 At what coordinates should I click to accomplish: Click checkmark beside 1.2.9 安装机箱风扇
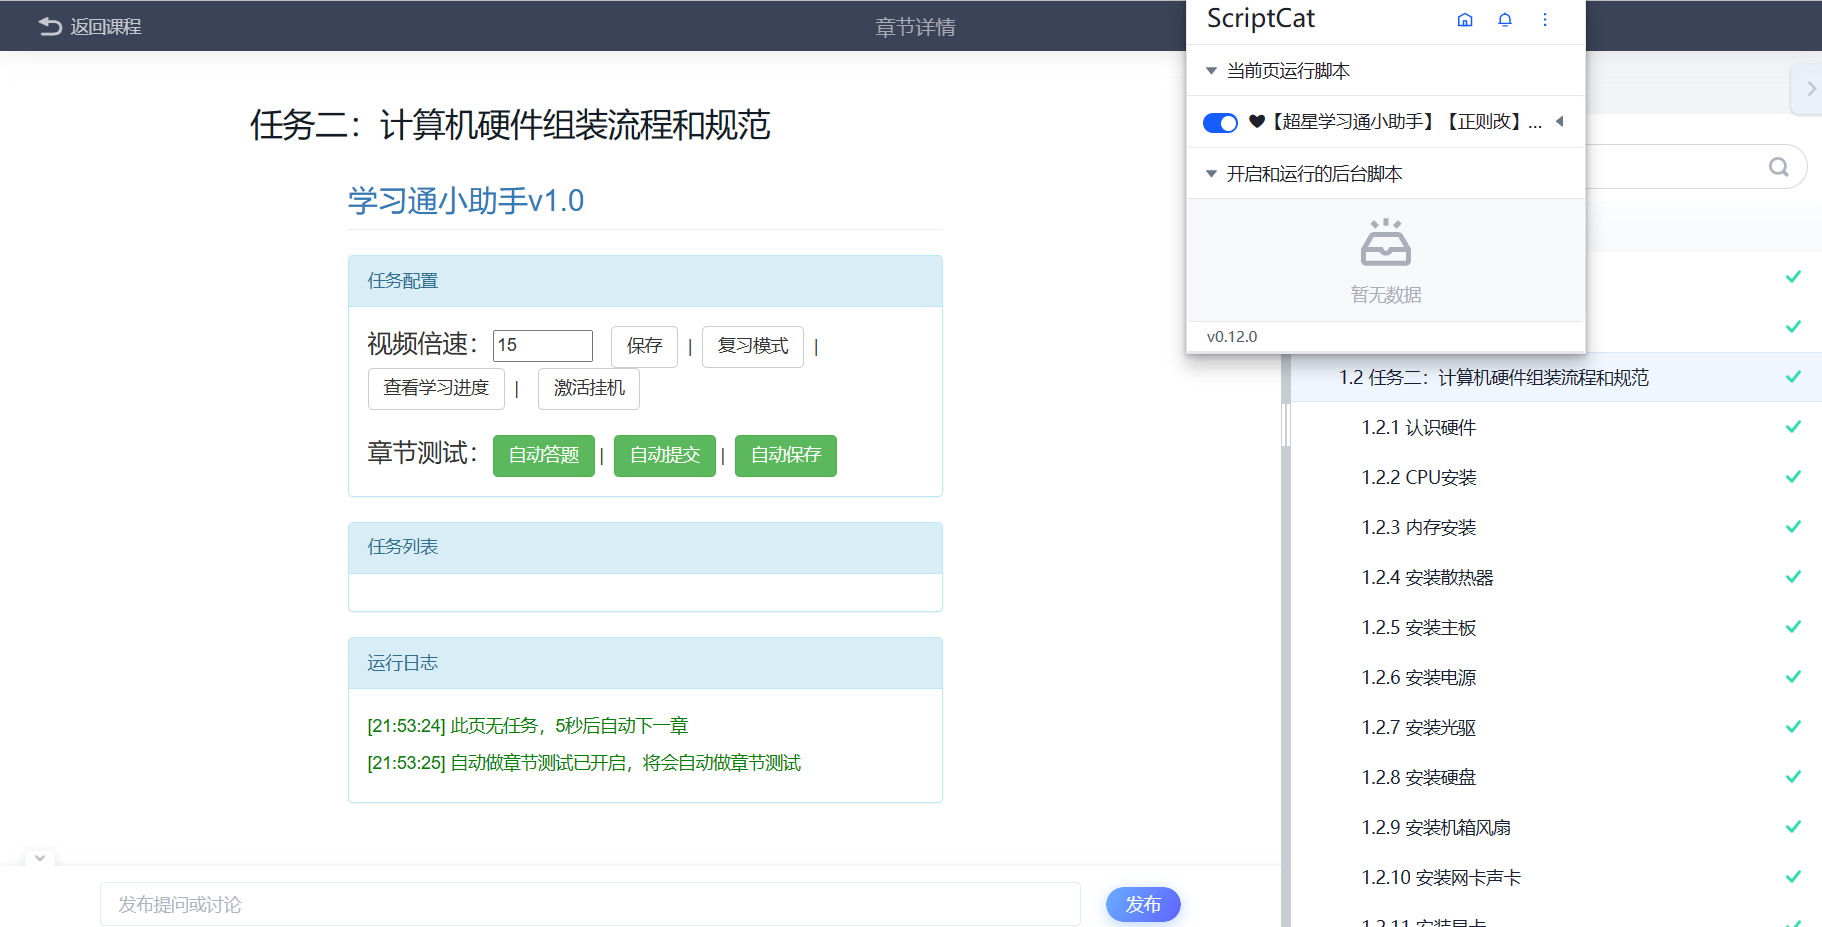coord(1794,827)
